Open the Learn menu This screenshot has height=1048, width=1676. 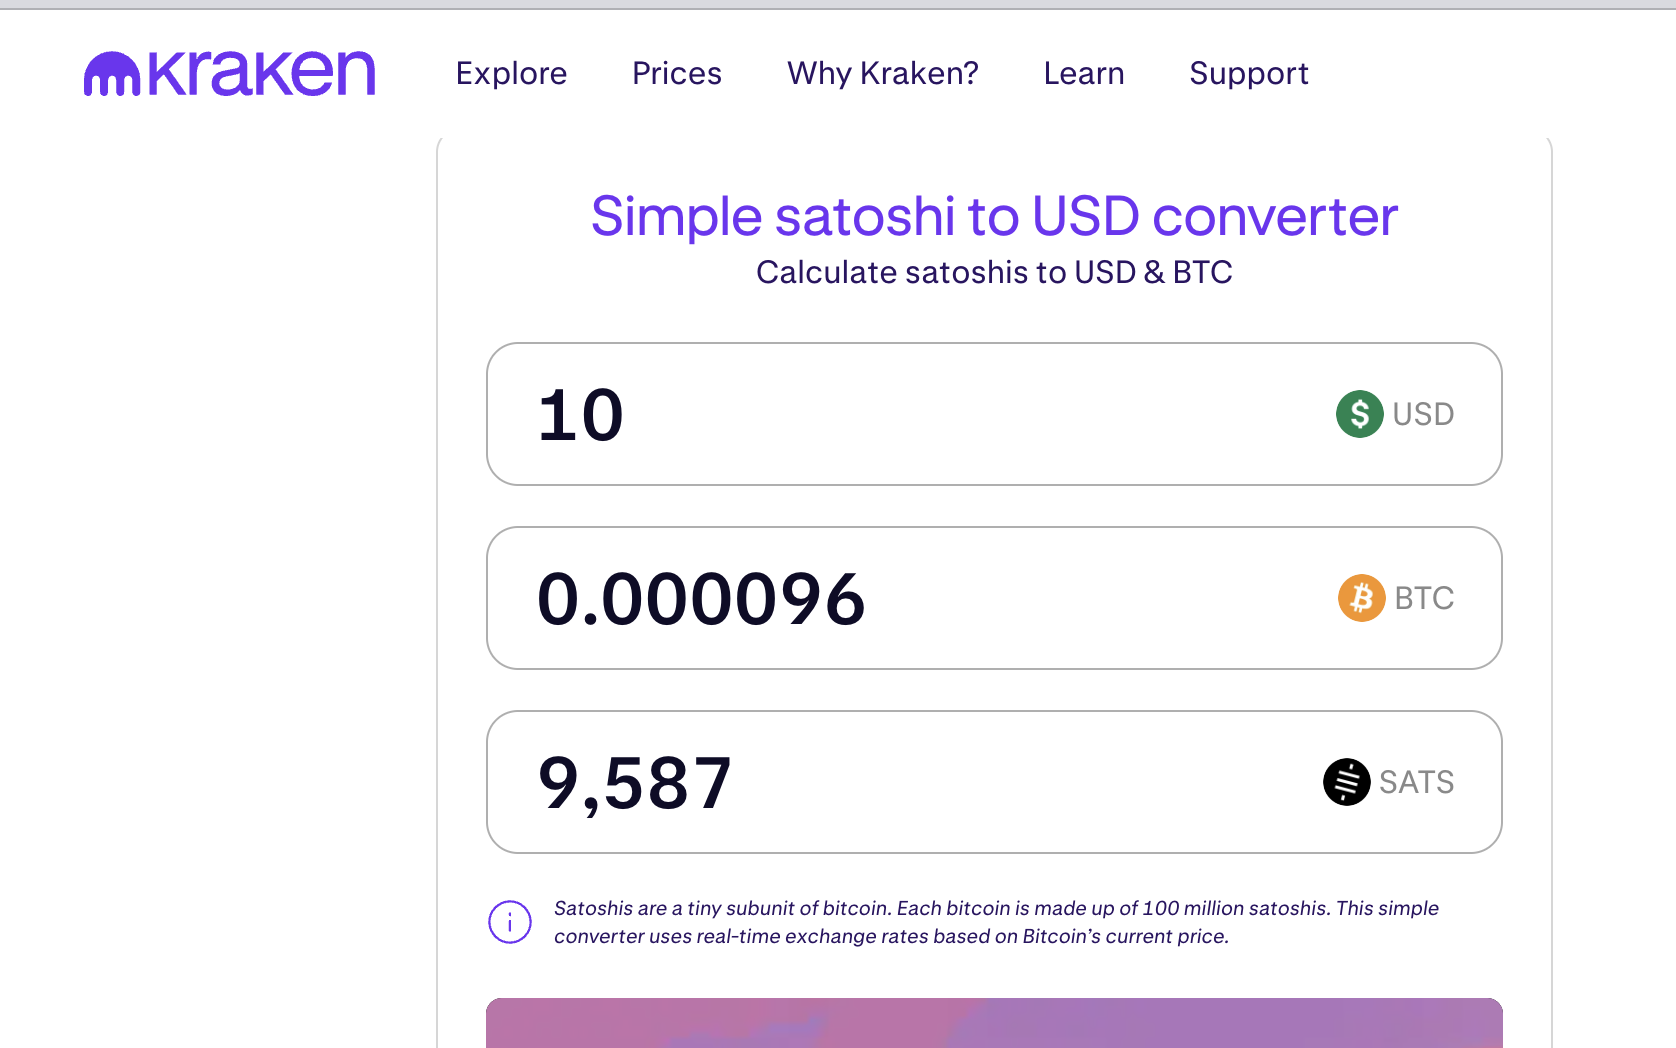click(x=1084, y=73)
